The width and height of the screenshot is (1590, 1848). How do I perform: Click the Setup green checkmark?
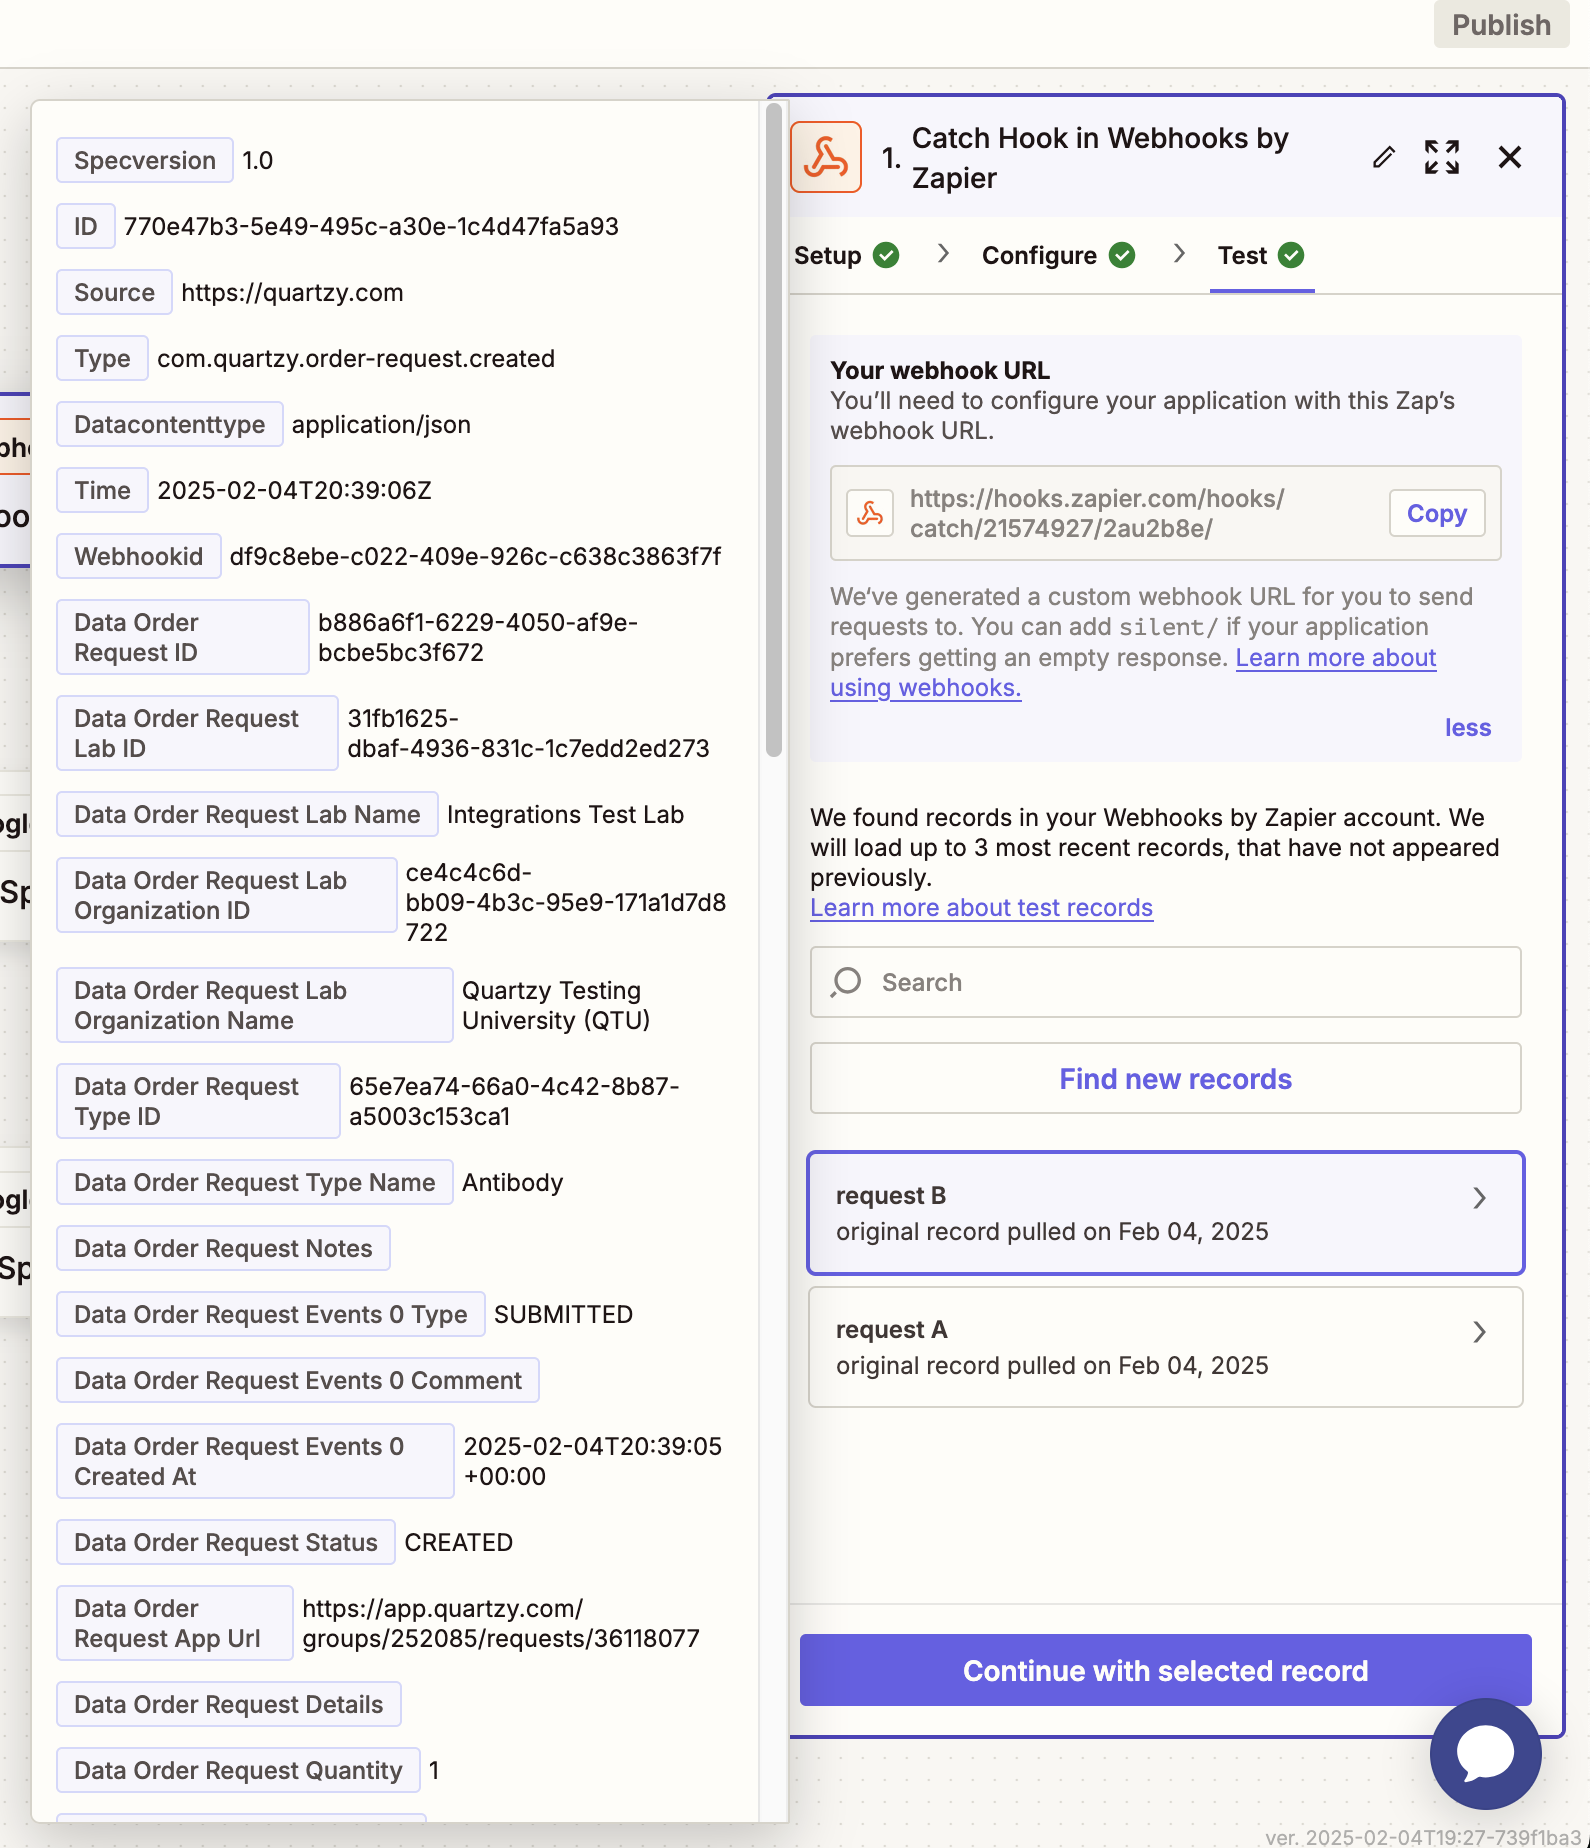click(x=886, y=255)
